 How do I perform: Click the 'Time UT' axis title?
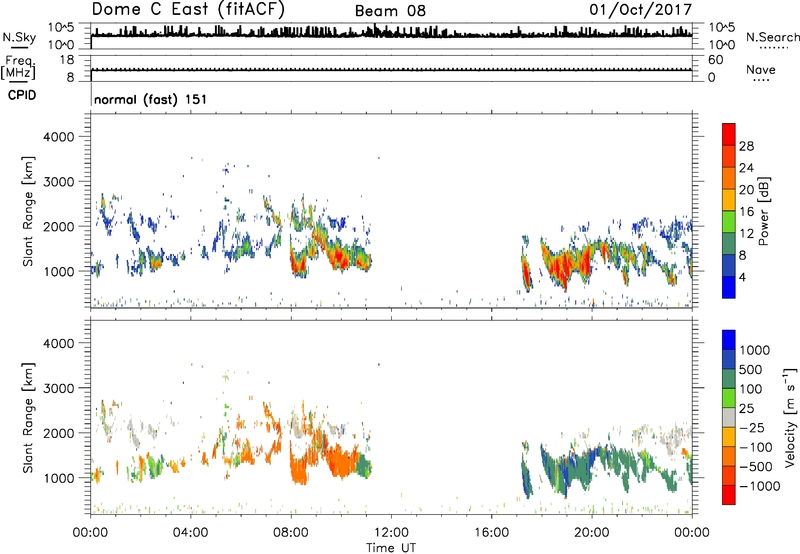[x=391, y=548]
